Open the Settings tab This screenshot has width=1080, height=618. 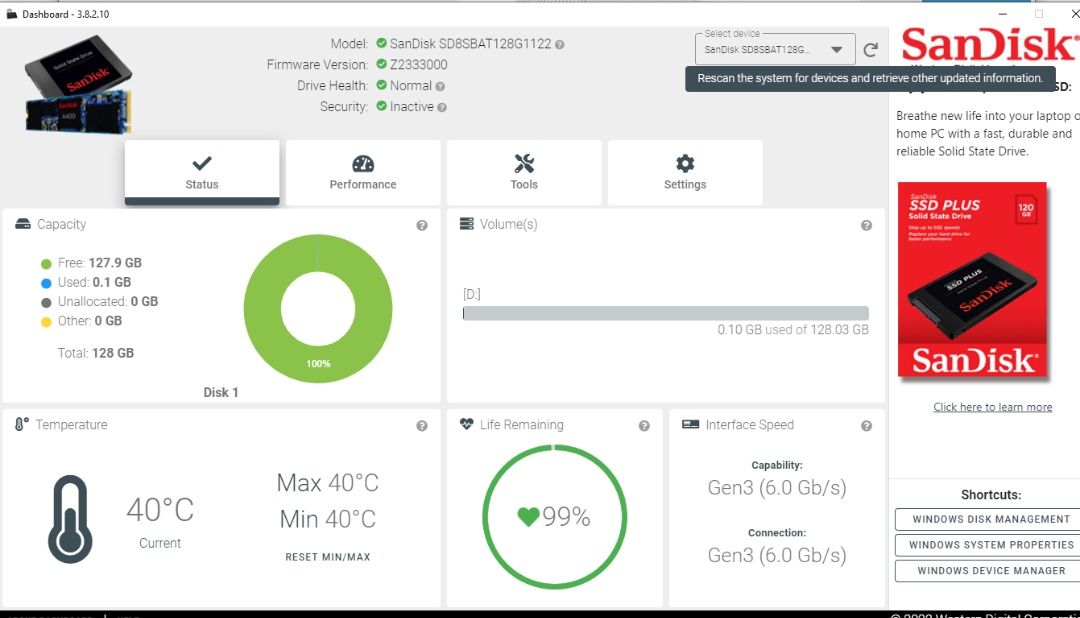click(685, 172)
